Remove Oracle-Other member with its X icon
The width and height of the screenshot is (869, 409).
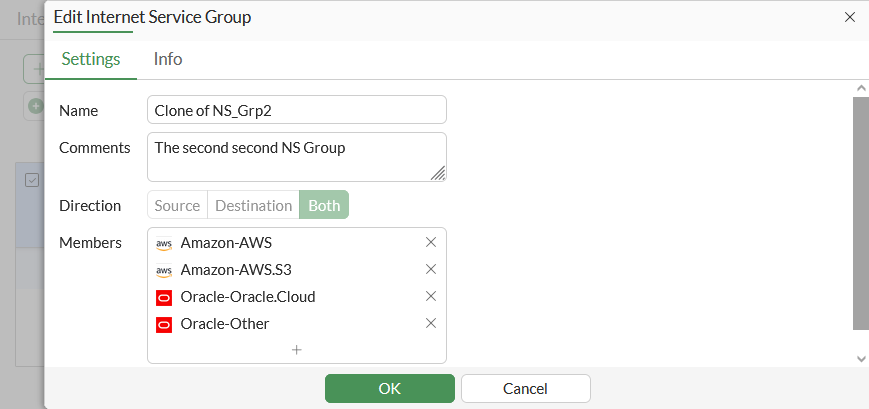pos(431,323)
